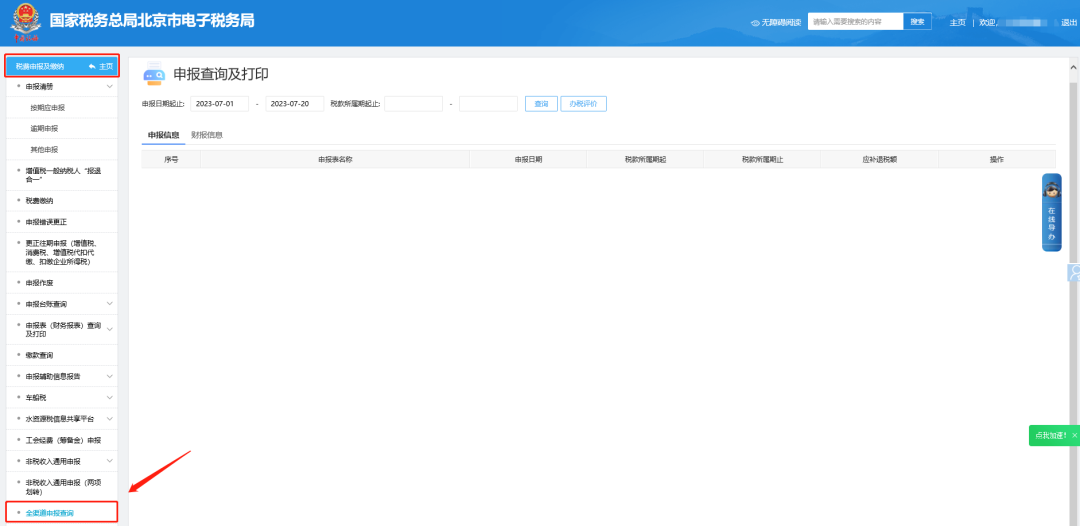Click the 申报日期 column header

pos(528,159)
